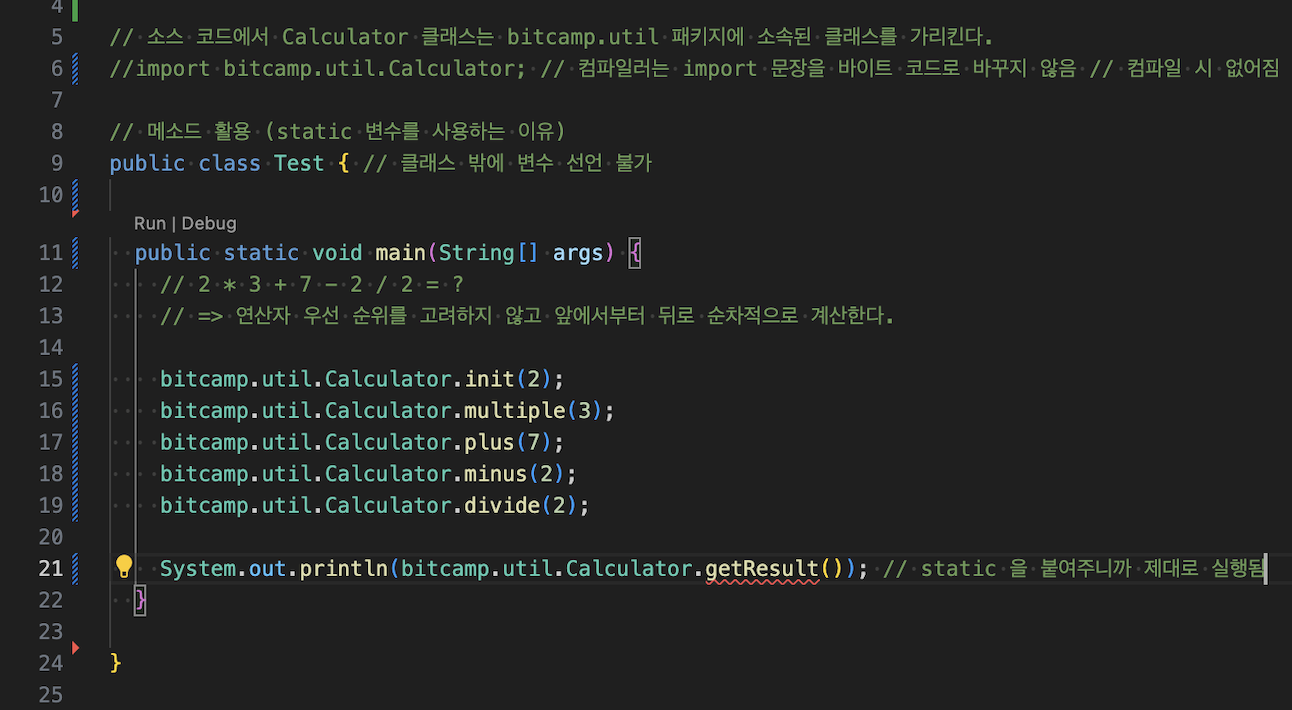The height and width of the screenshot is (710, 1292).
Task: Click the String[] args parameter
Action: coord(520,252)
